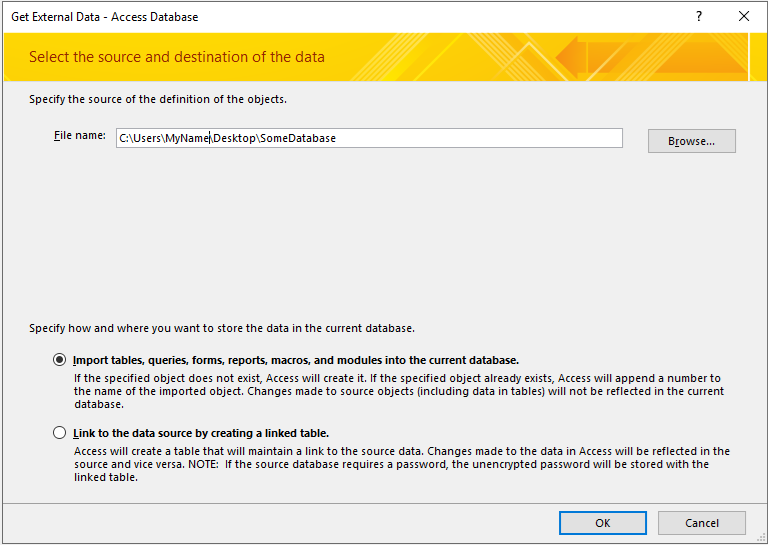
Task: Click the import option description paragraph
Action: point(398,391)
